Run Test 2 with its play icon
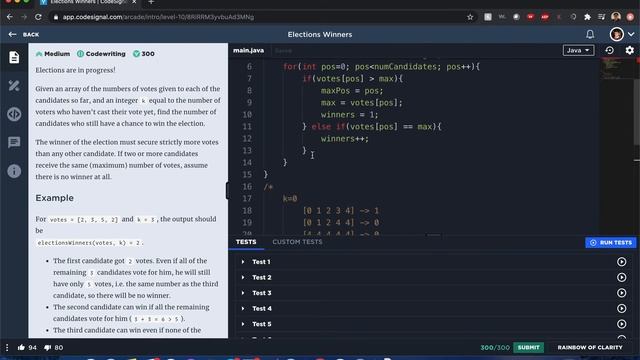The width and height of the screenshot is (640, 360). [x=621, y=277]
